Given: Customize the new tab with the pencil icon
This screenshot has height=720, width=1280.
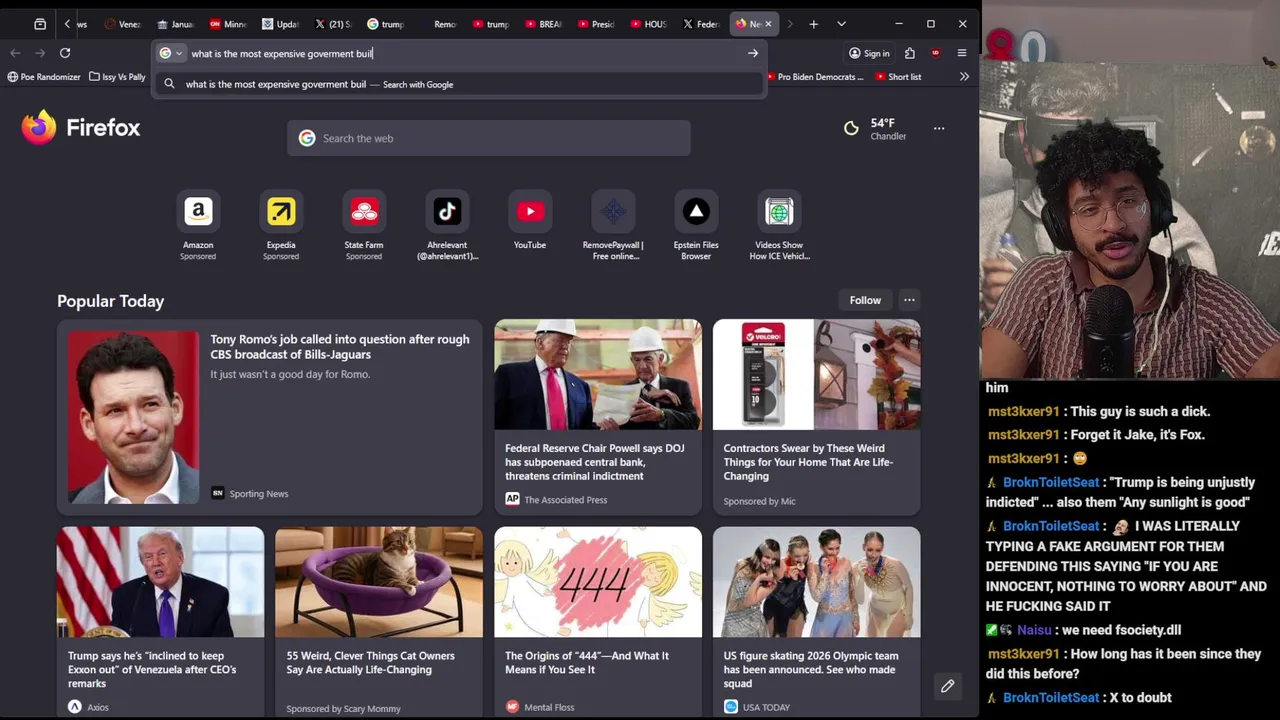Looking at the screenshot, I should tap(947, 686).
